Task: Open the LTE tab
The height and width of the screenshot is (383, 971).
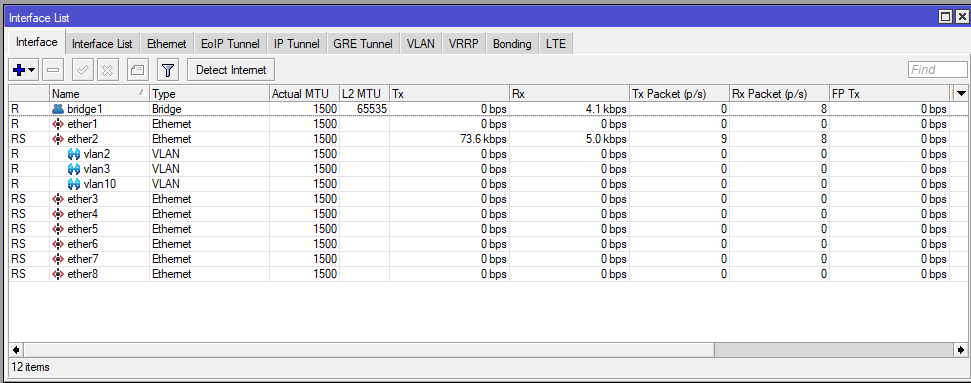Action: (x=556, y=44)
